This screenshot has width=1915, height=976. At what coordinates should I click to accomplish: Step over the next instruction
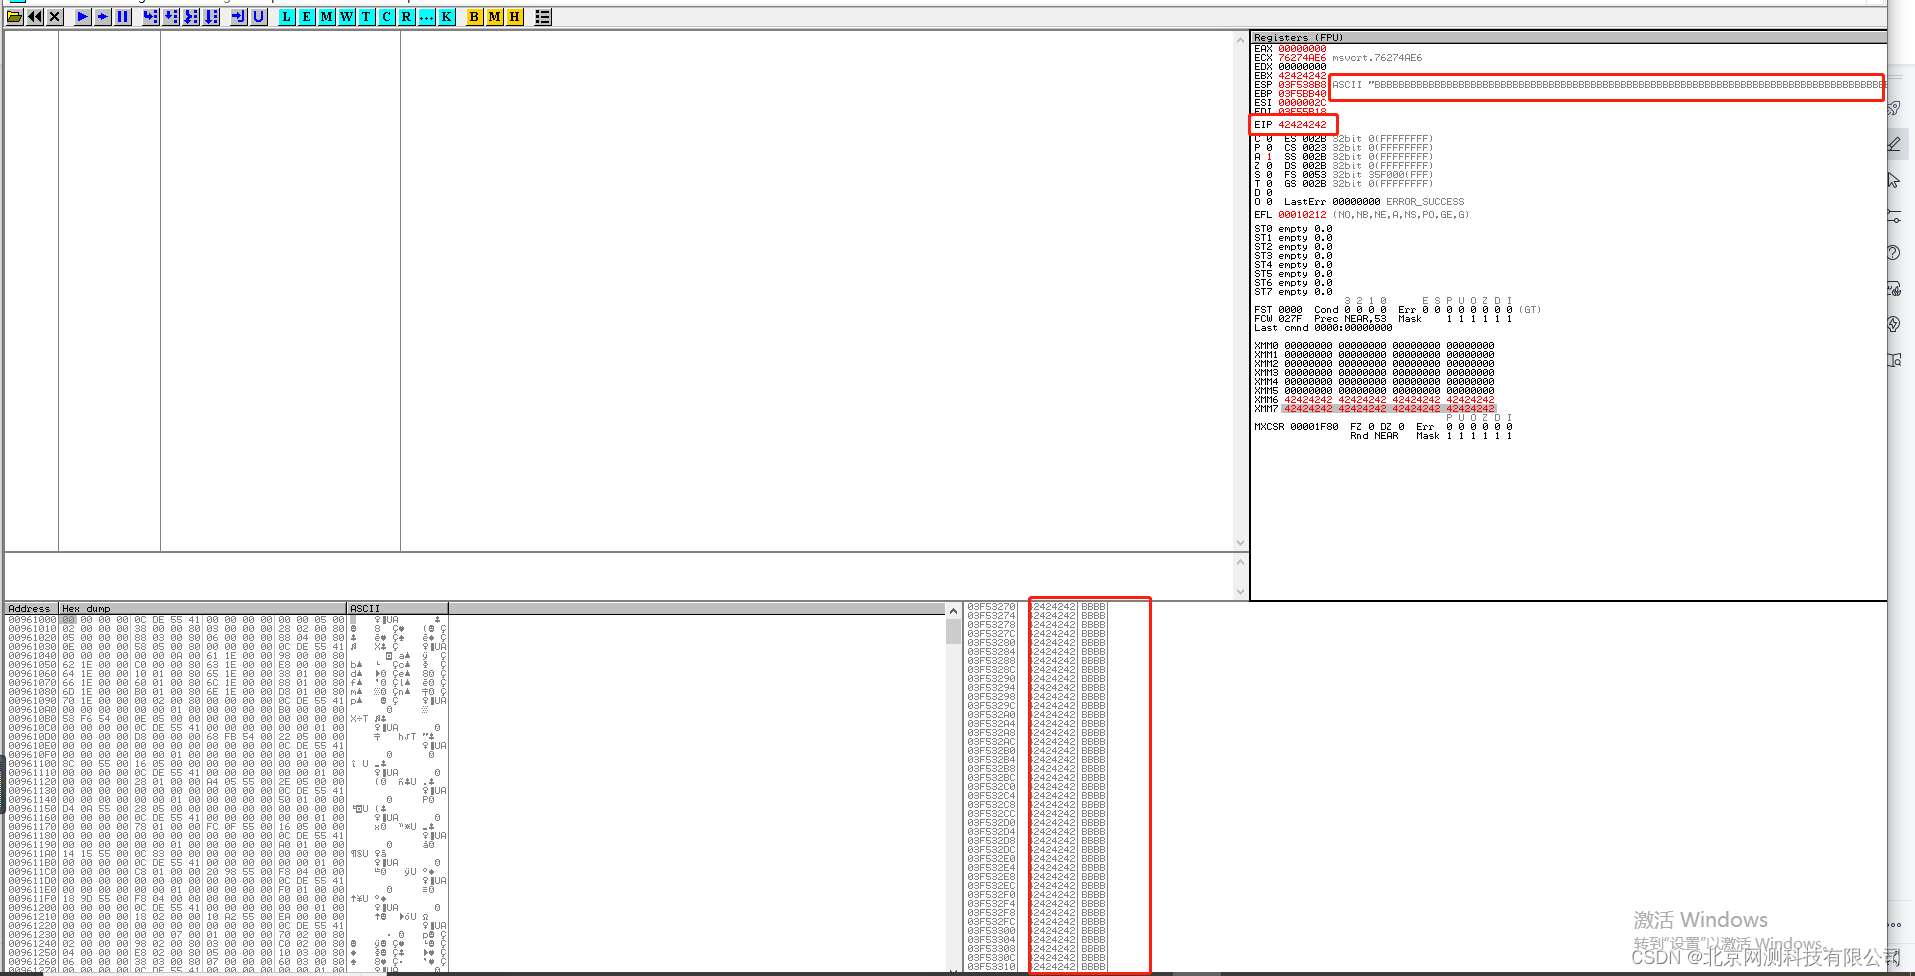pos(171,17)
